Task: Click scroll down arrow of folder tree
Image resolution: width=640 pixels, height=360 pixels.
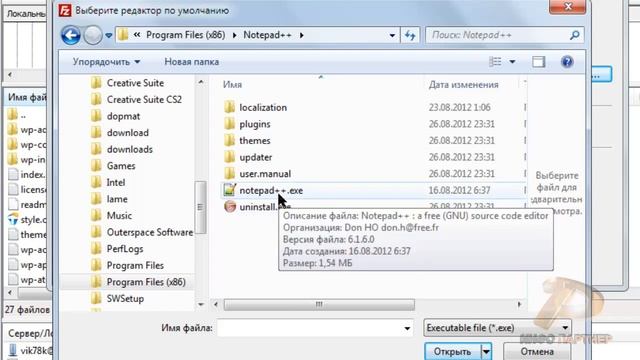Action: (201, 304)
